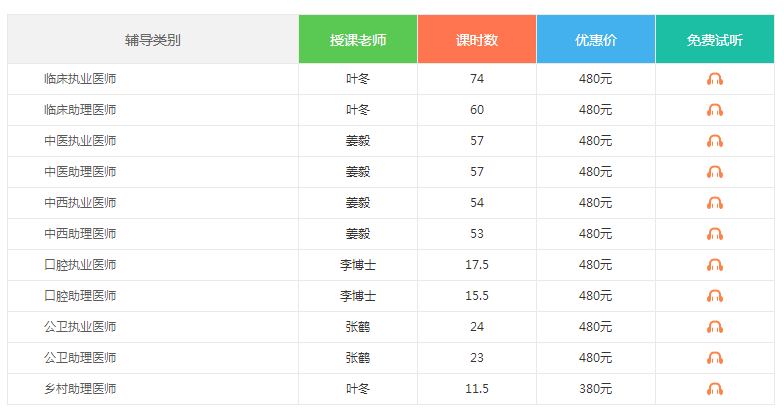This screenshot has width=784, height=415.
Task: Click the 乡村助理医师 course name
Action: 80,389
